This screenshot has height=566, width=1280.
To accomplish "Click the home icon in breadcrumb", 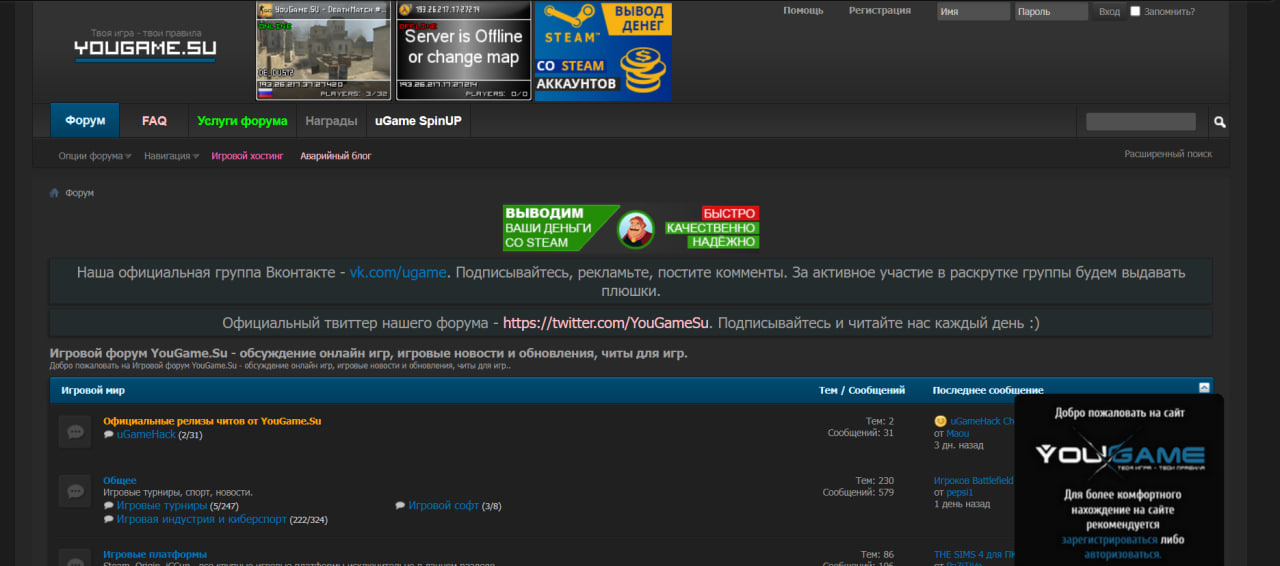I will pos(55,193).
